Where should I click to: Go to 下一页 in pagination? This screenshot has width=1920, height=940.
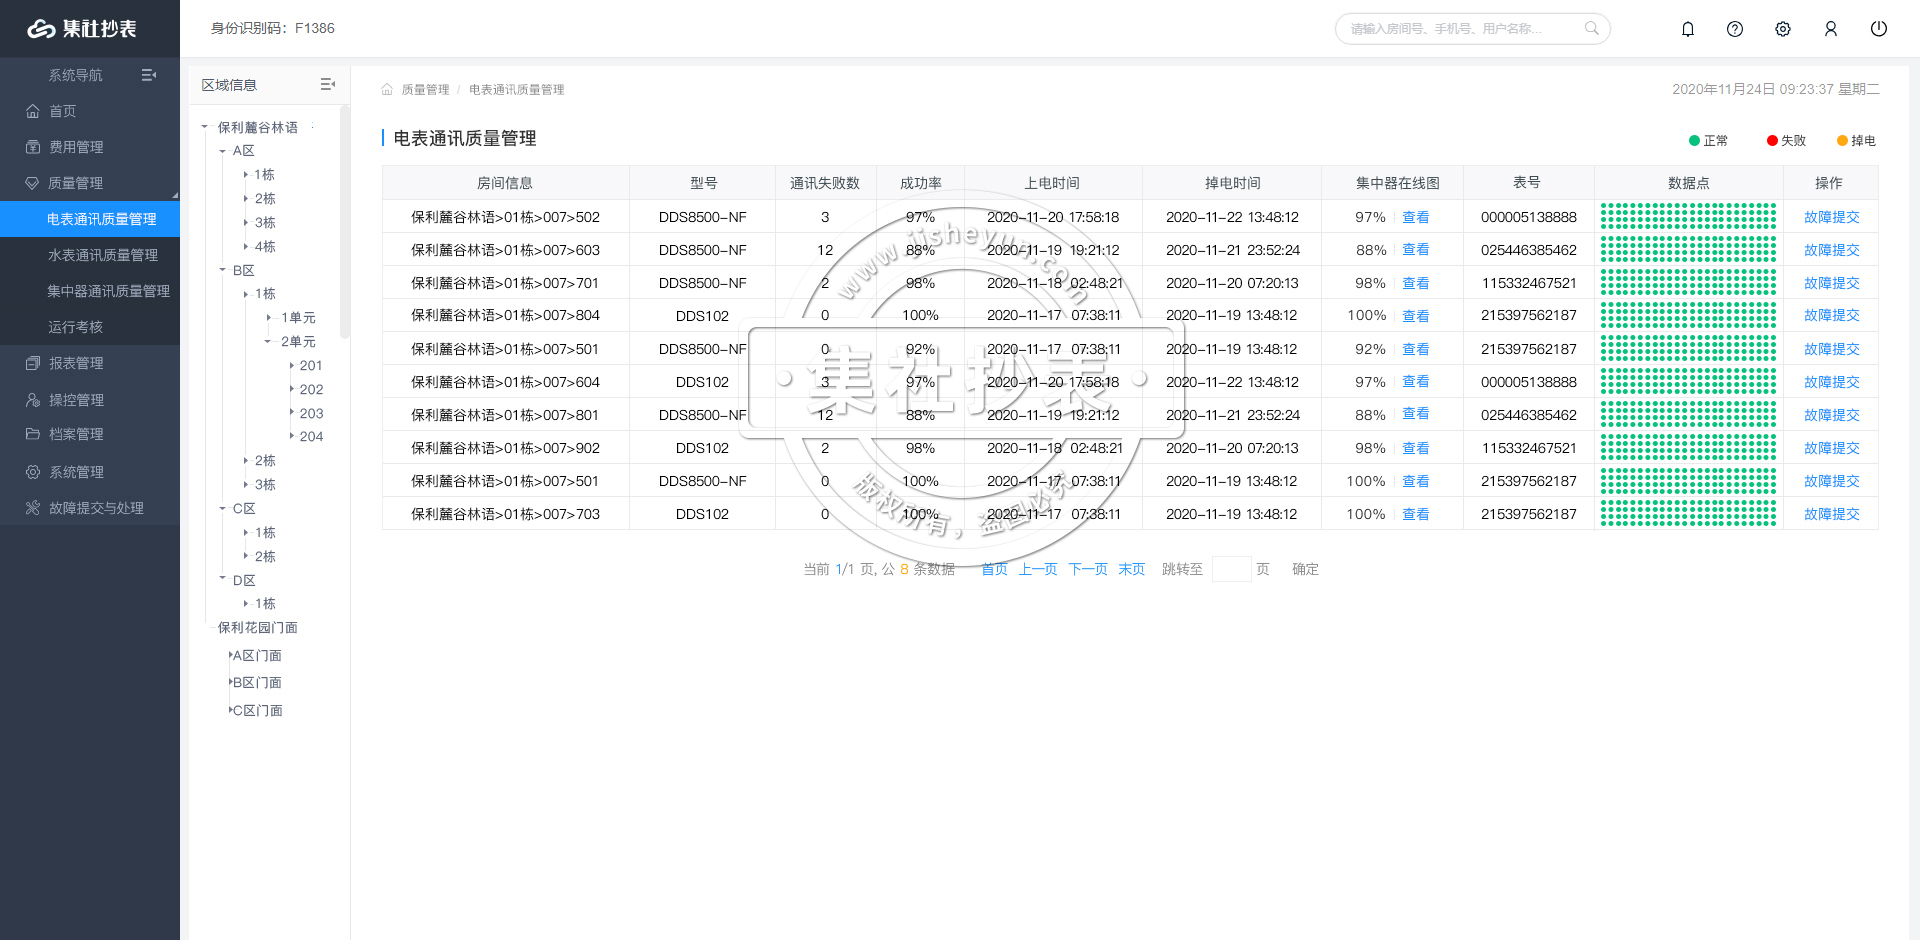click(x=1087, y=569)
